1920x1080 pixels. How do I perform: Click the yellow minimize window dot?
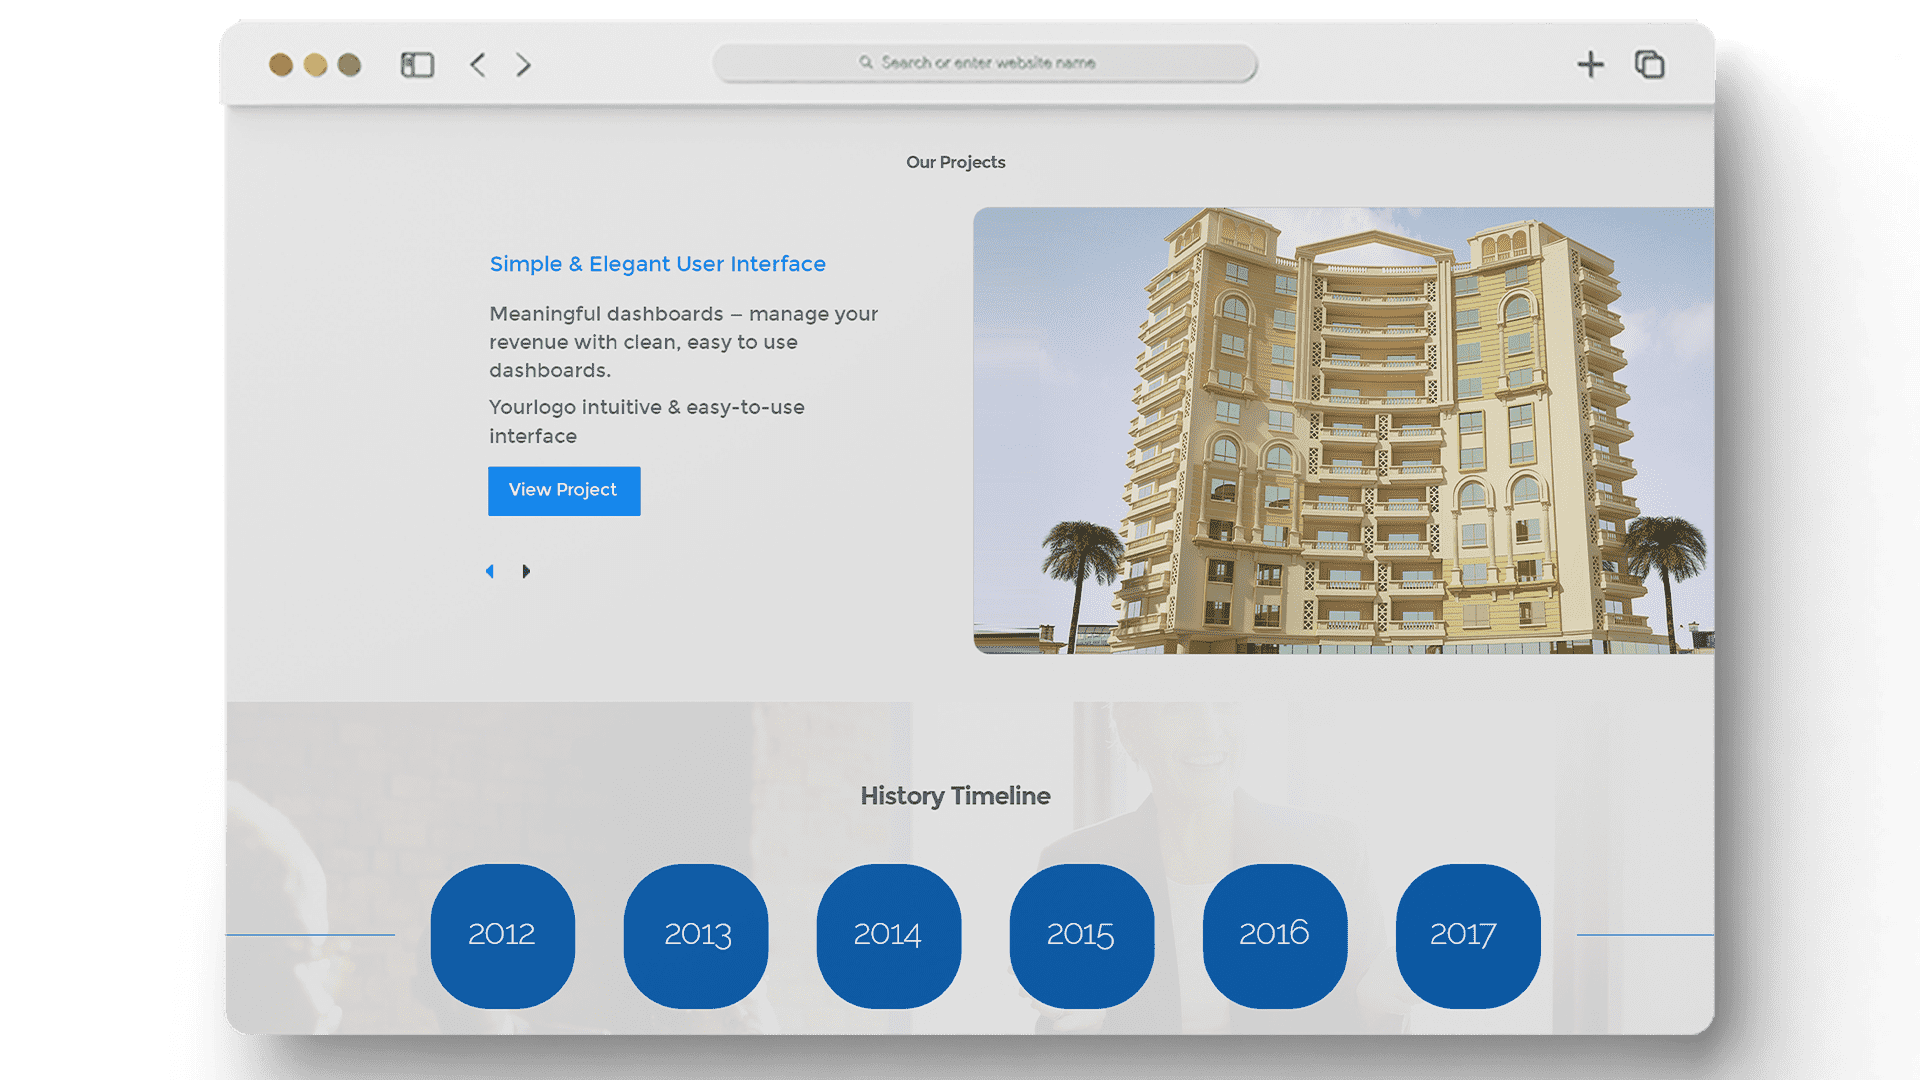315,65
